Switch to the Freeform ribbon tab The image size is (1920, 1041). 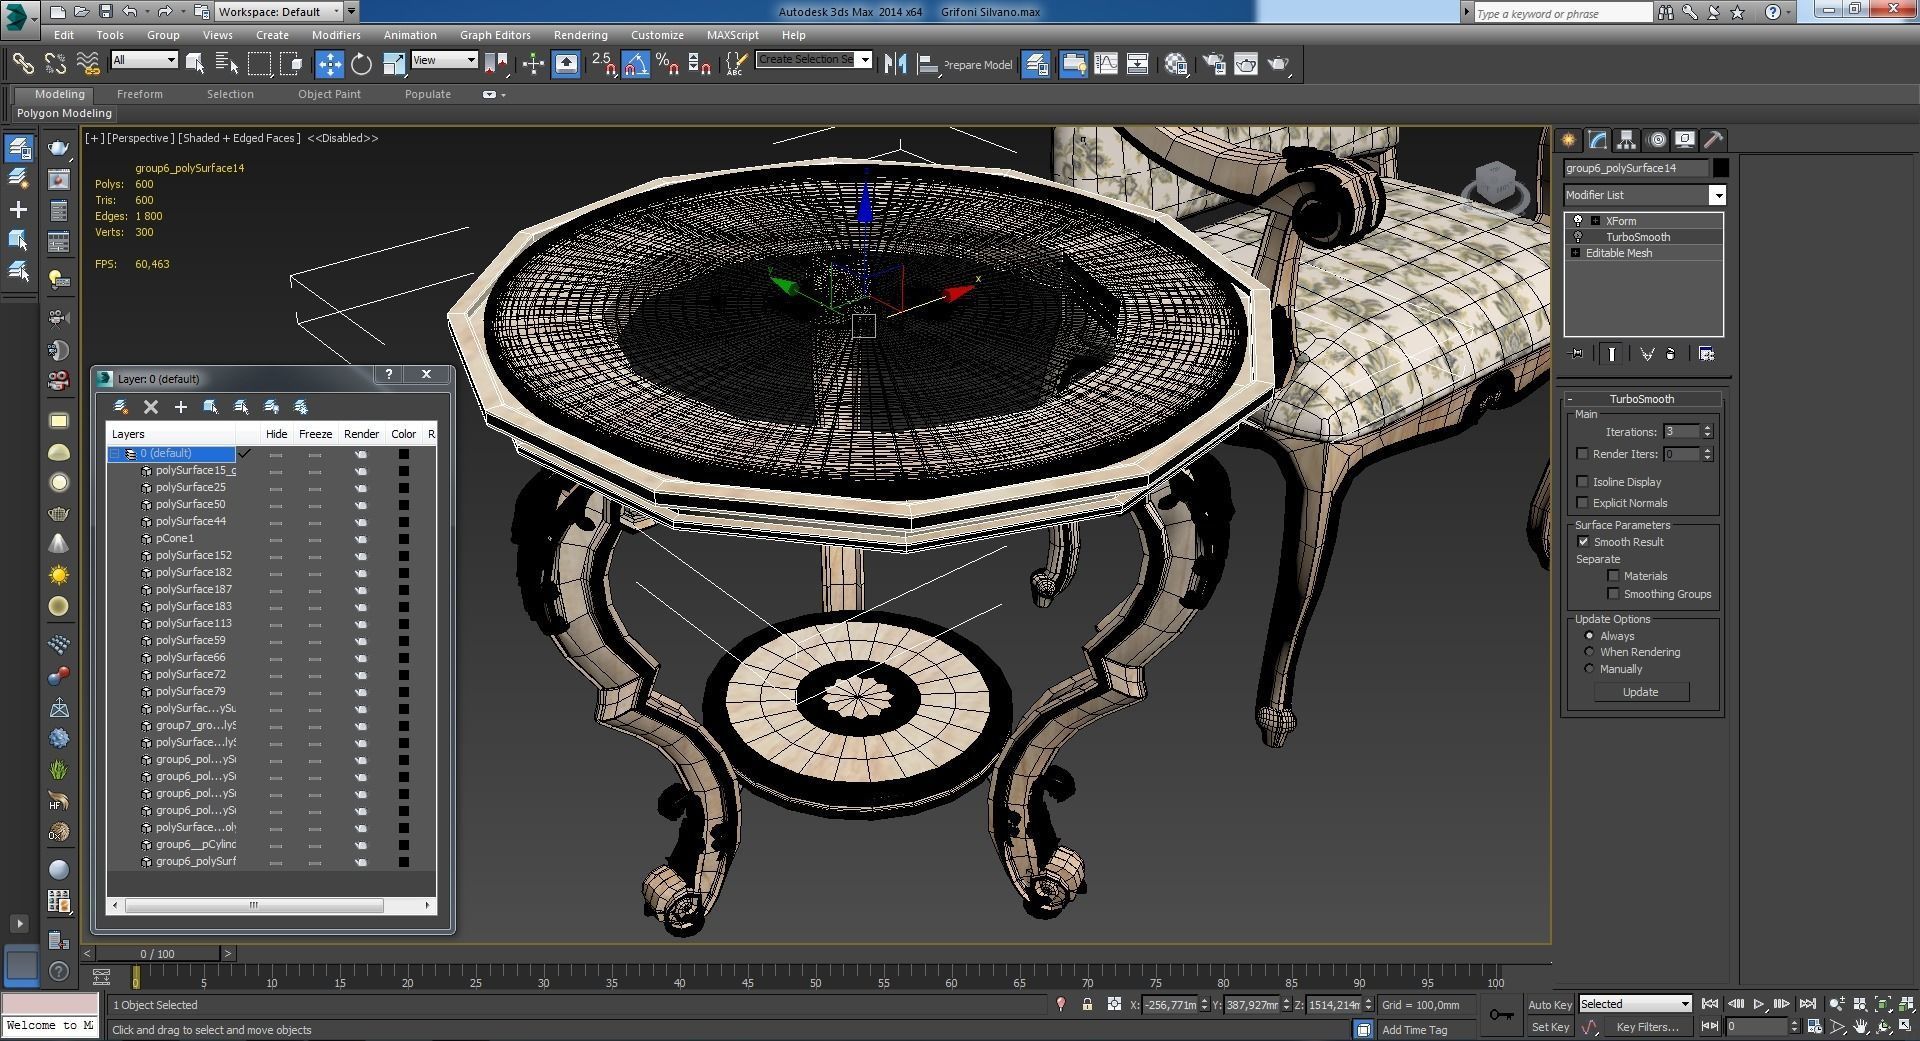tap(139, 94)
